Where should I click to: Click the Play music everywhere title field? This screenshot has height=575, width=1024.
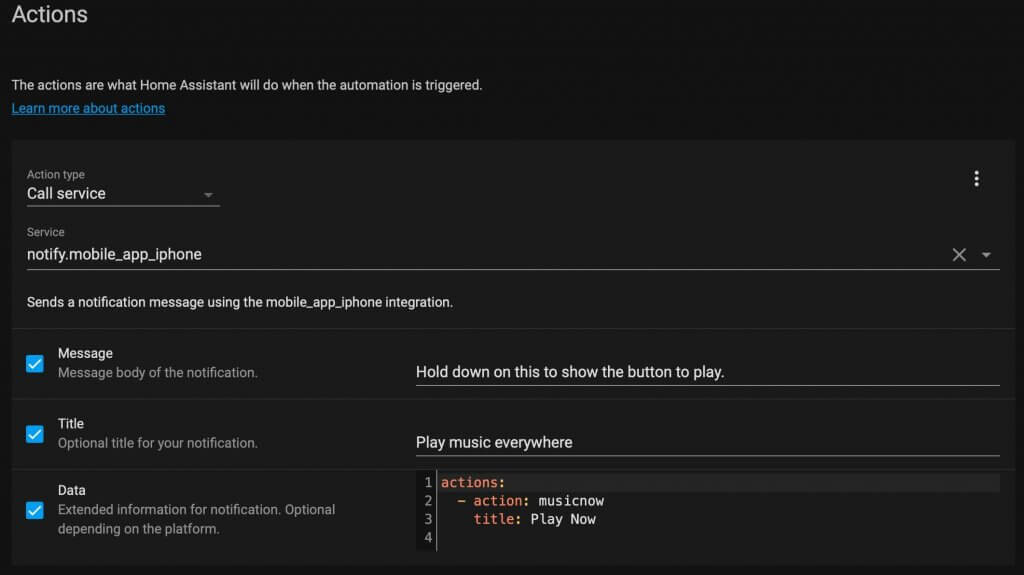tap(707, 442)
